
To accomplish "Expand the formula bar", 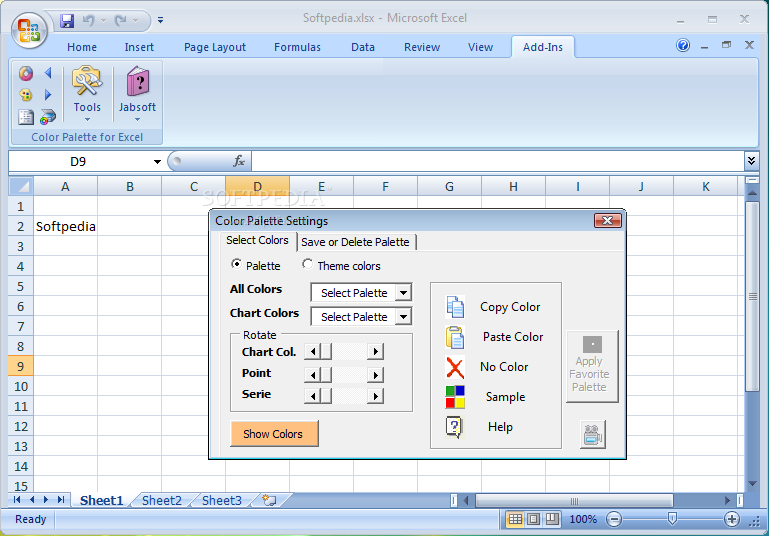I will coord(751,161).
